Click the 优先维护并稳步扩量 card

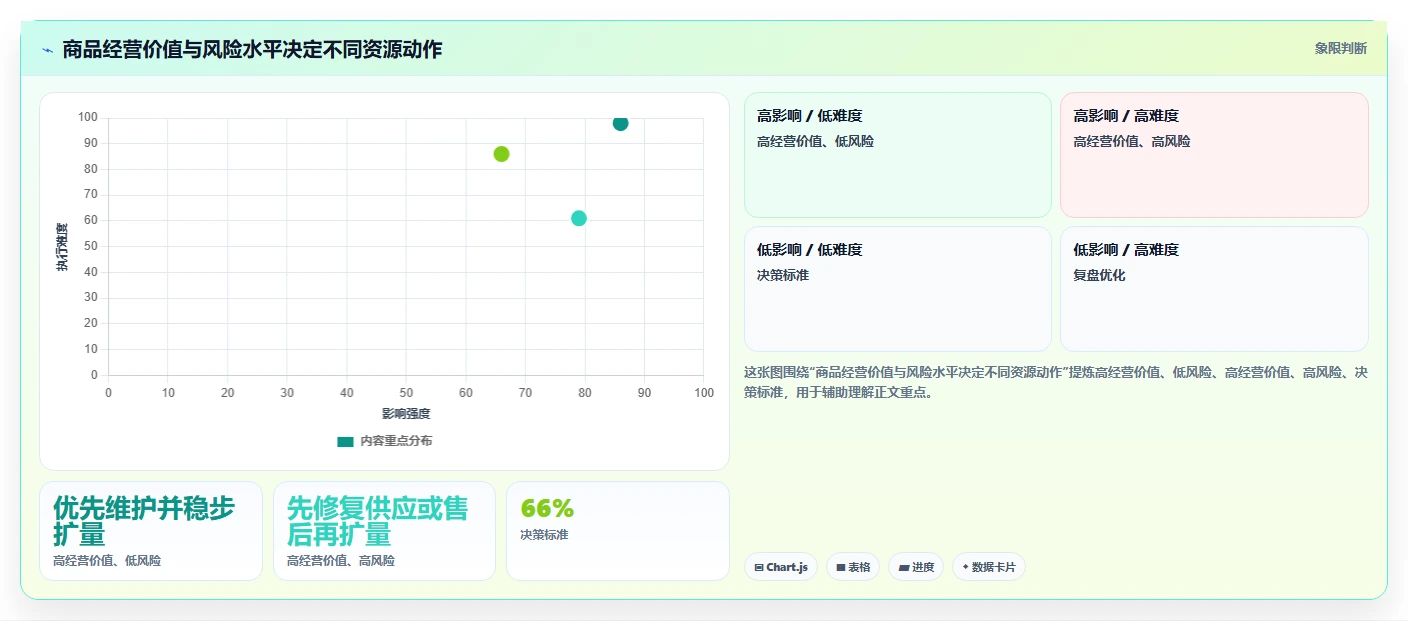click(x=151, y=531)
